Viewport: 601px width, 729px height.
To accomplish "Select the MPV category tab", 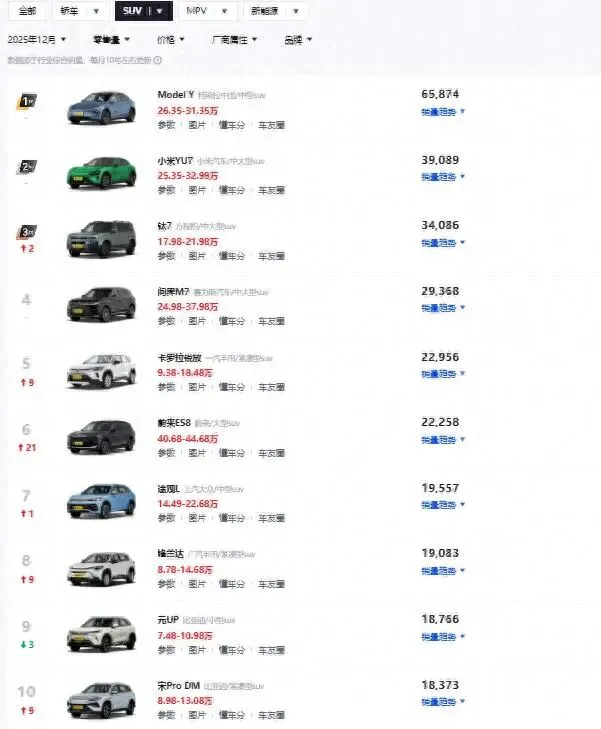I will click(x=206, y=11).
